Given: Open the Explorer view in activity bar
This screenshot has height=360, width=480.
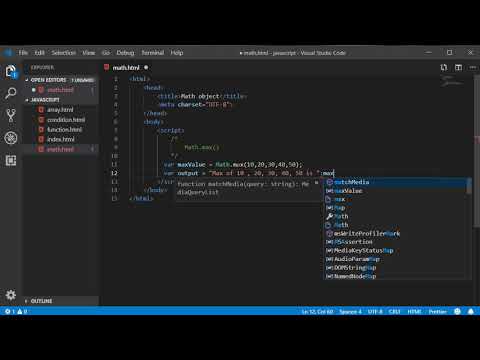Looking at the screenshot, I should (11, 72).
